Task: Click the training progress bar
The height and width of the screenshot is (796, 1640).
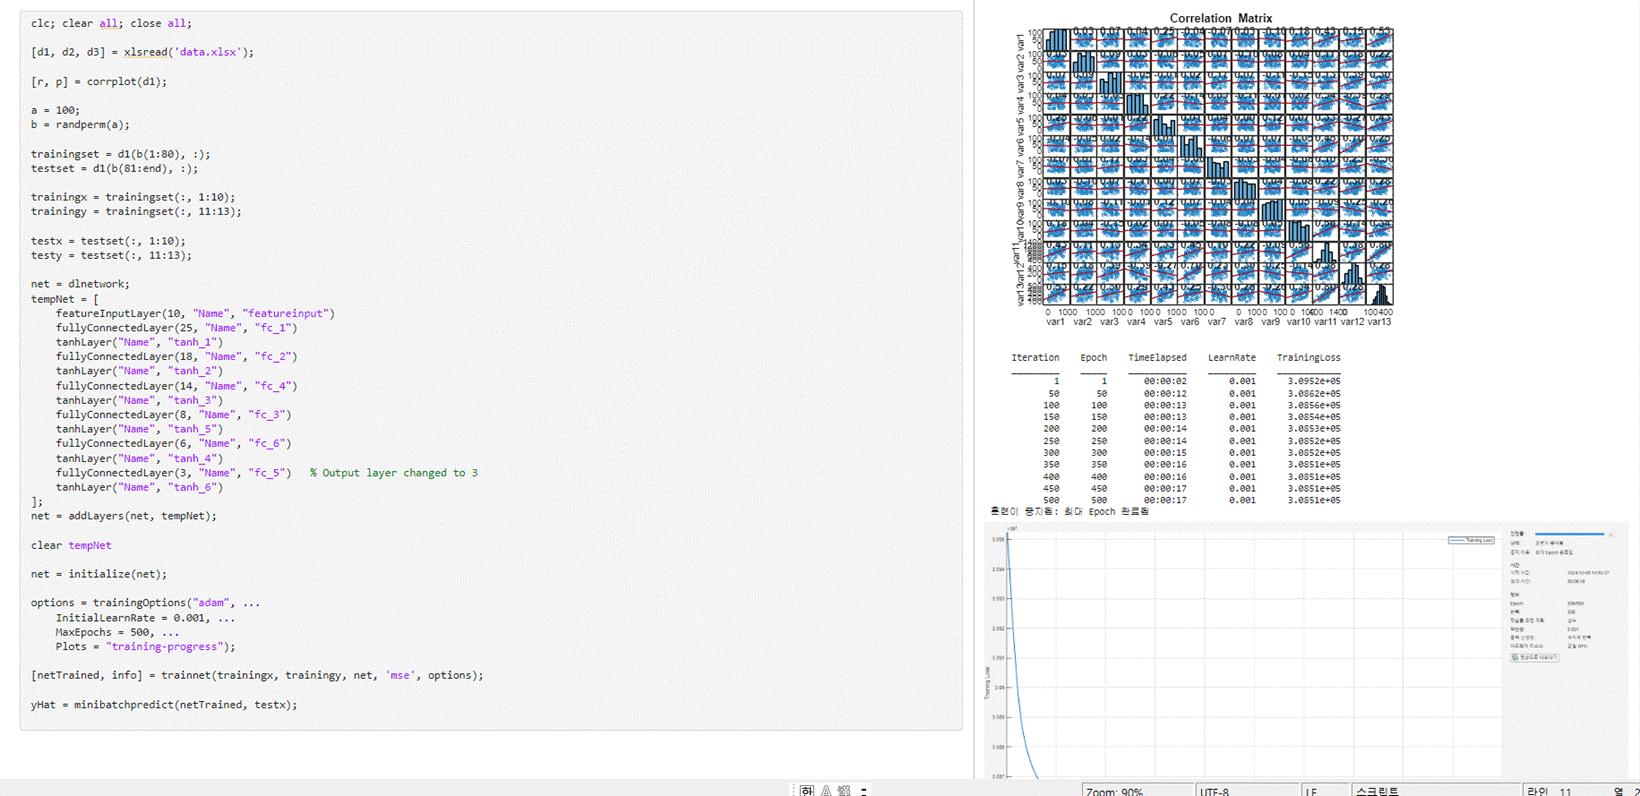Action: tap(1570, 534)
